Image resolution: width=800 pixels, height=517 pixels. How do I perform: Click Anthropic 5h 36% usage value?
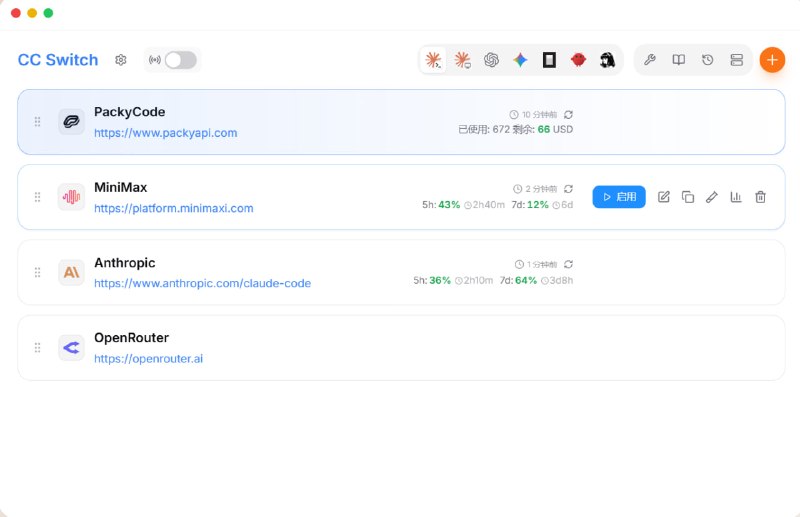[440, 280]
